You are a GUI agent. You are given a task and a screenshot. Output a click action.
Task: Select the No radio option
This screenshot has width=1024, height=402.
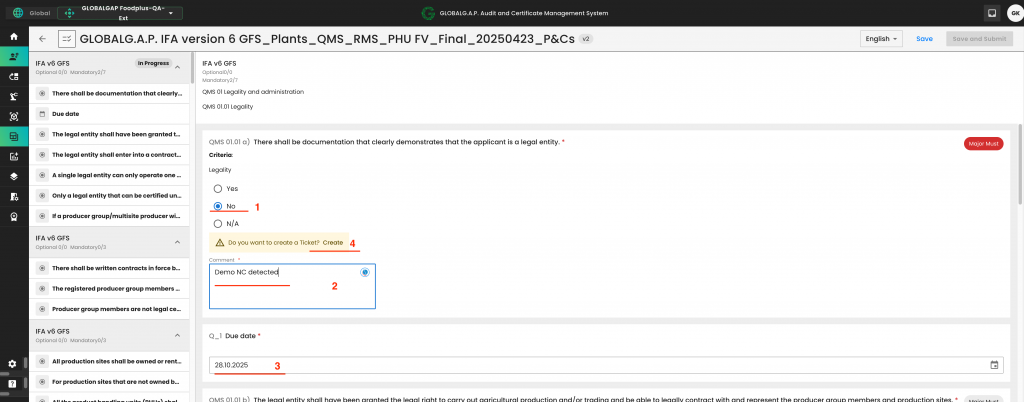coord(219,206)
